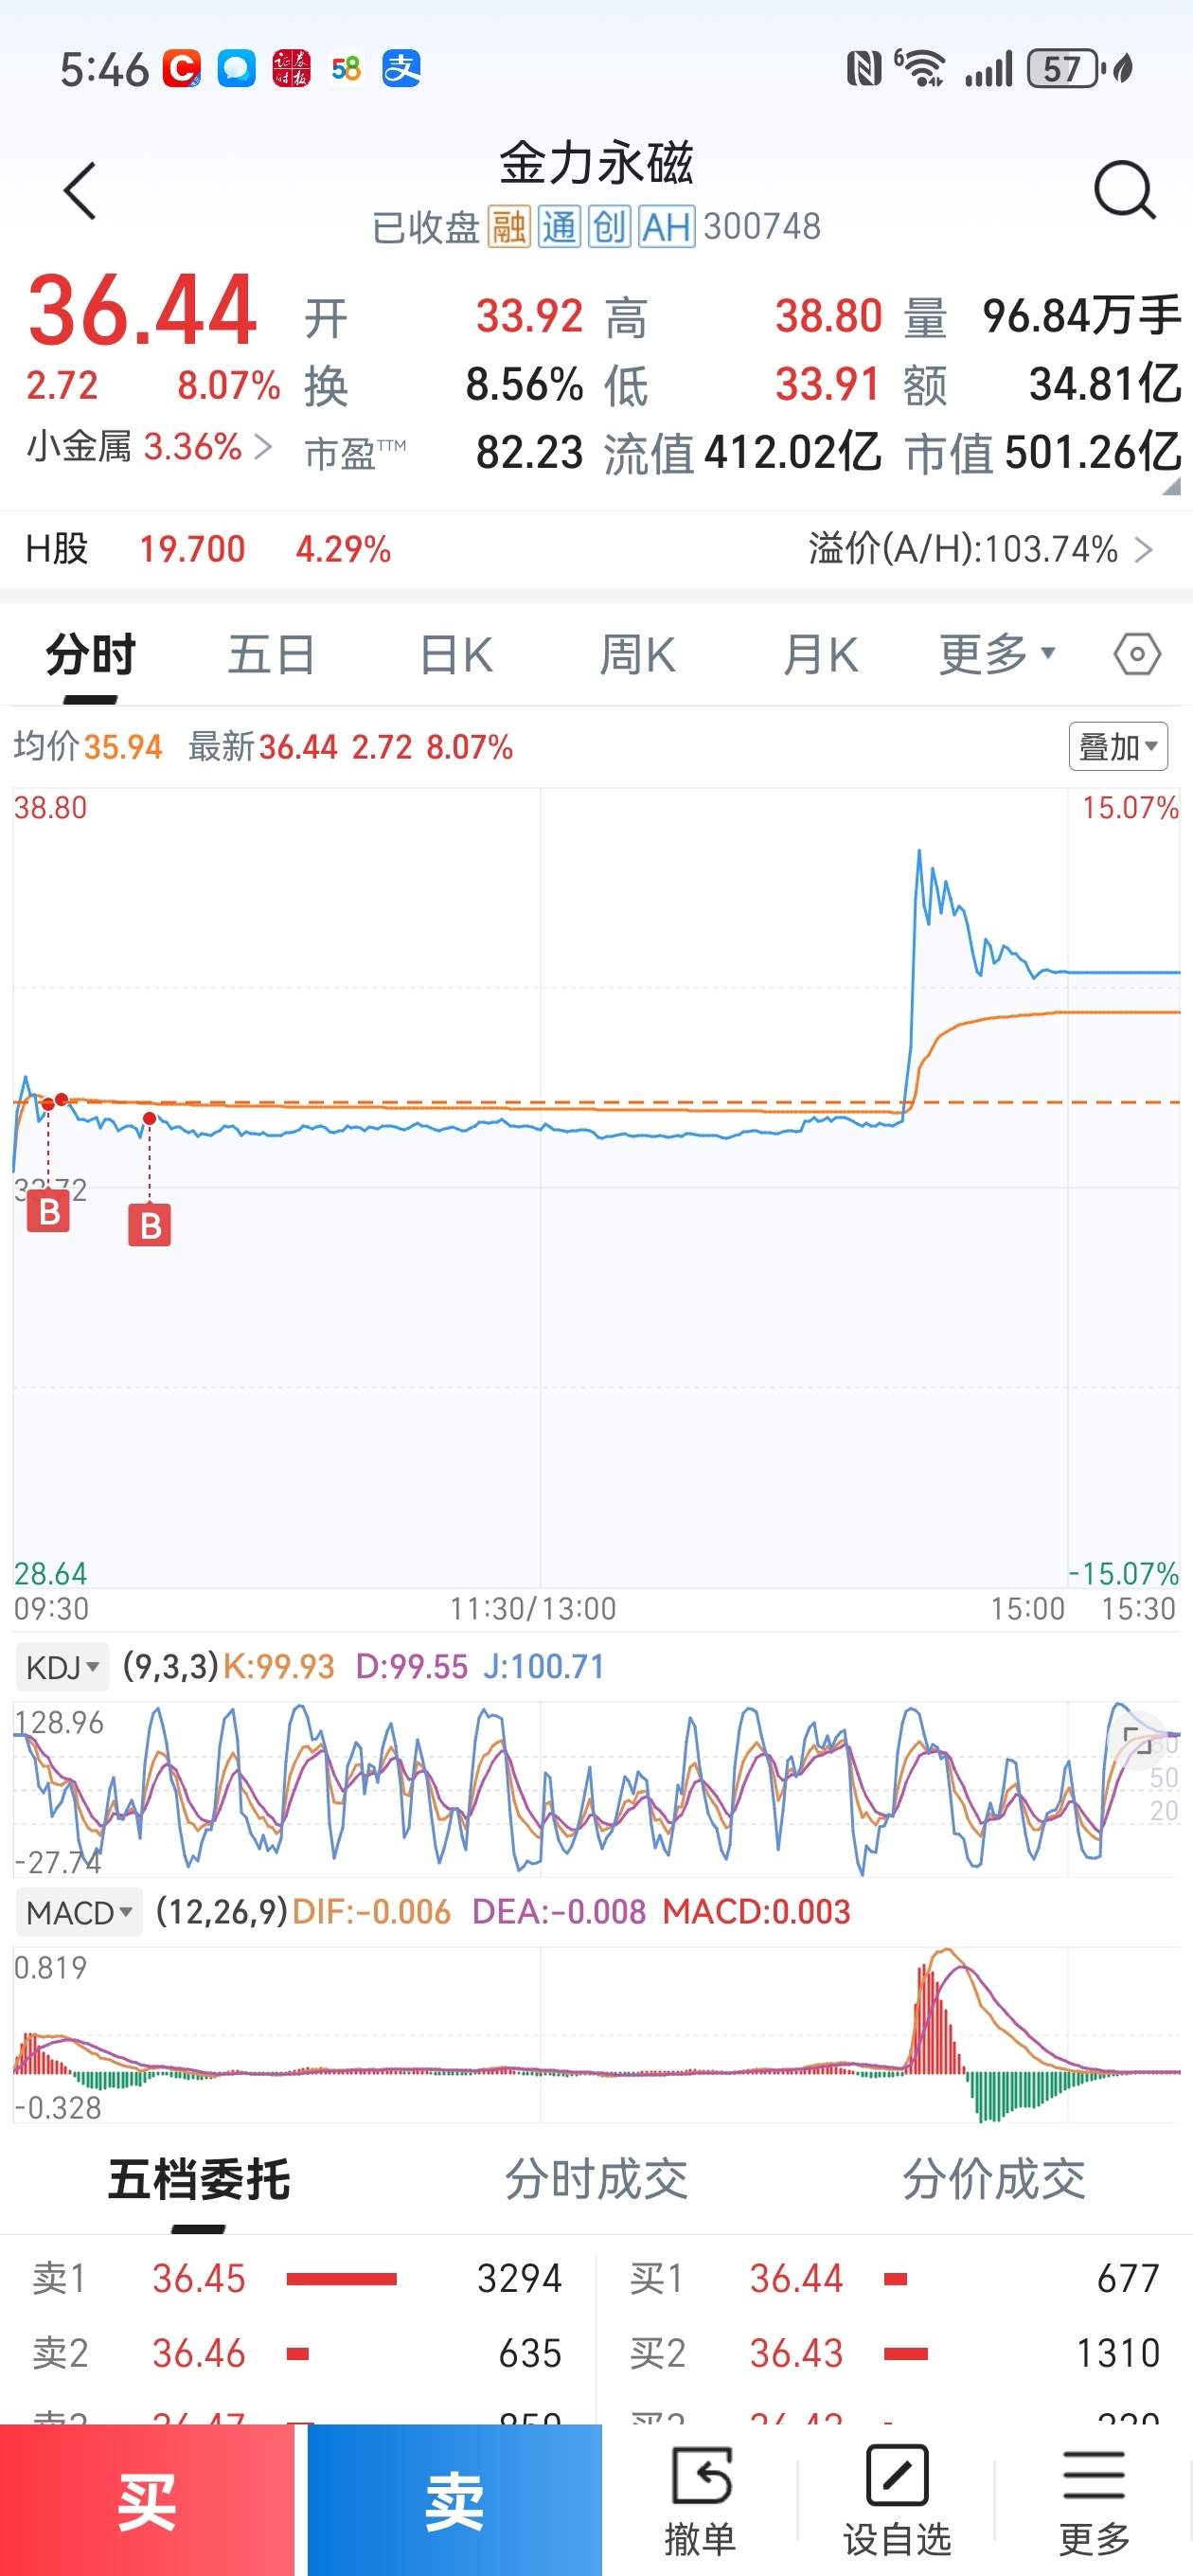Open stock search magnifier icon

(1124, 190)
